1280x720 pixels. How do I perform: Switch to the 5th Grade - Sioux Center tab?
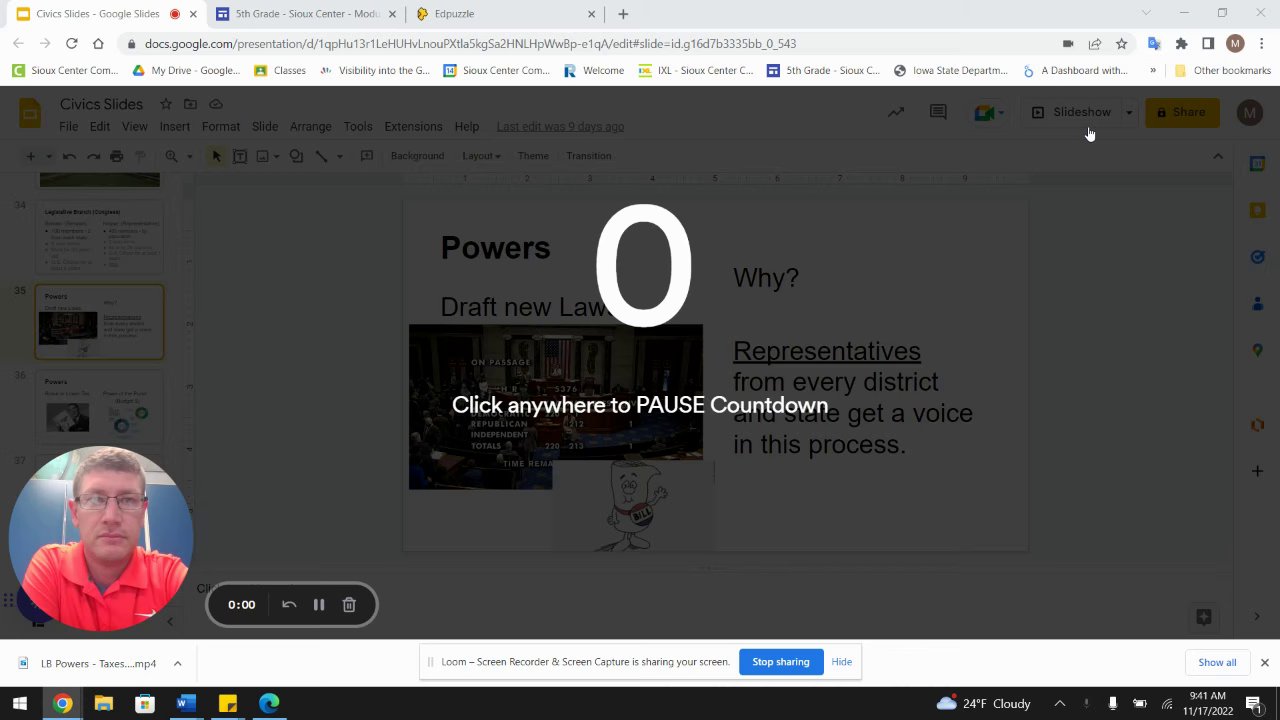point(305,14)
